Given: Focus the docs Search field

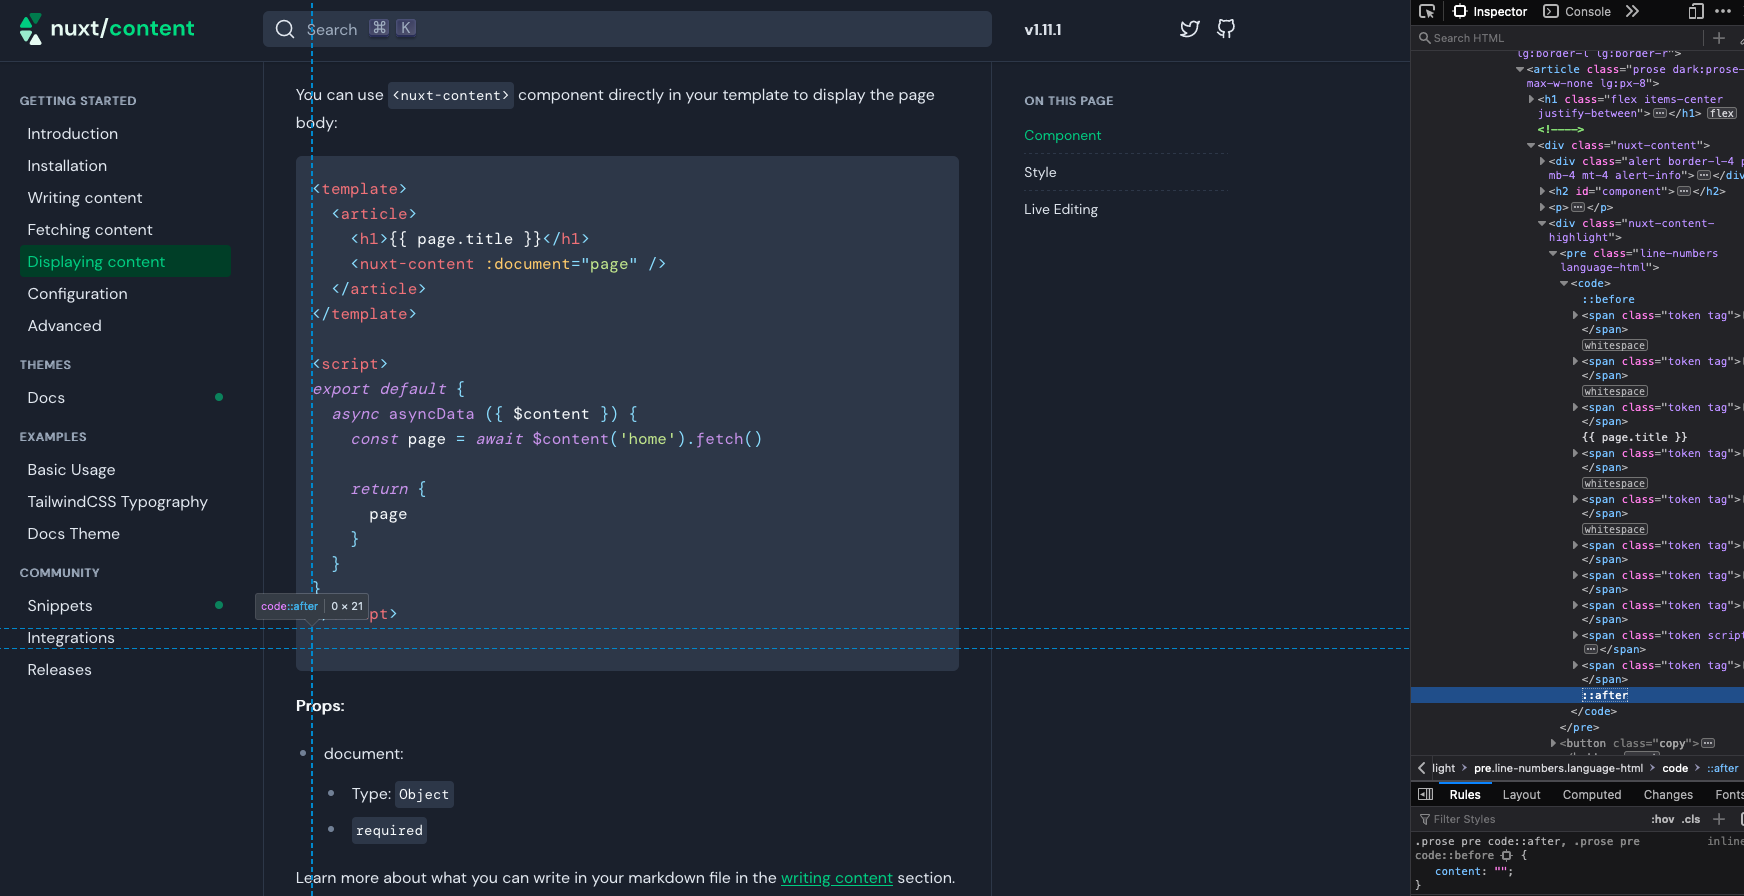Looking at the screenshot, I should pos(627,29).
